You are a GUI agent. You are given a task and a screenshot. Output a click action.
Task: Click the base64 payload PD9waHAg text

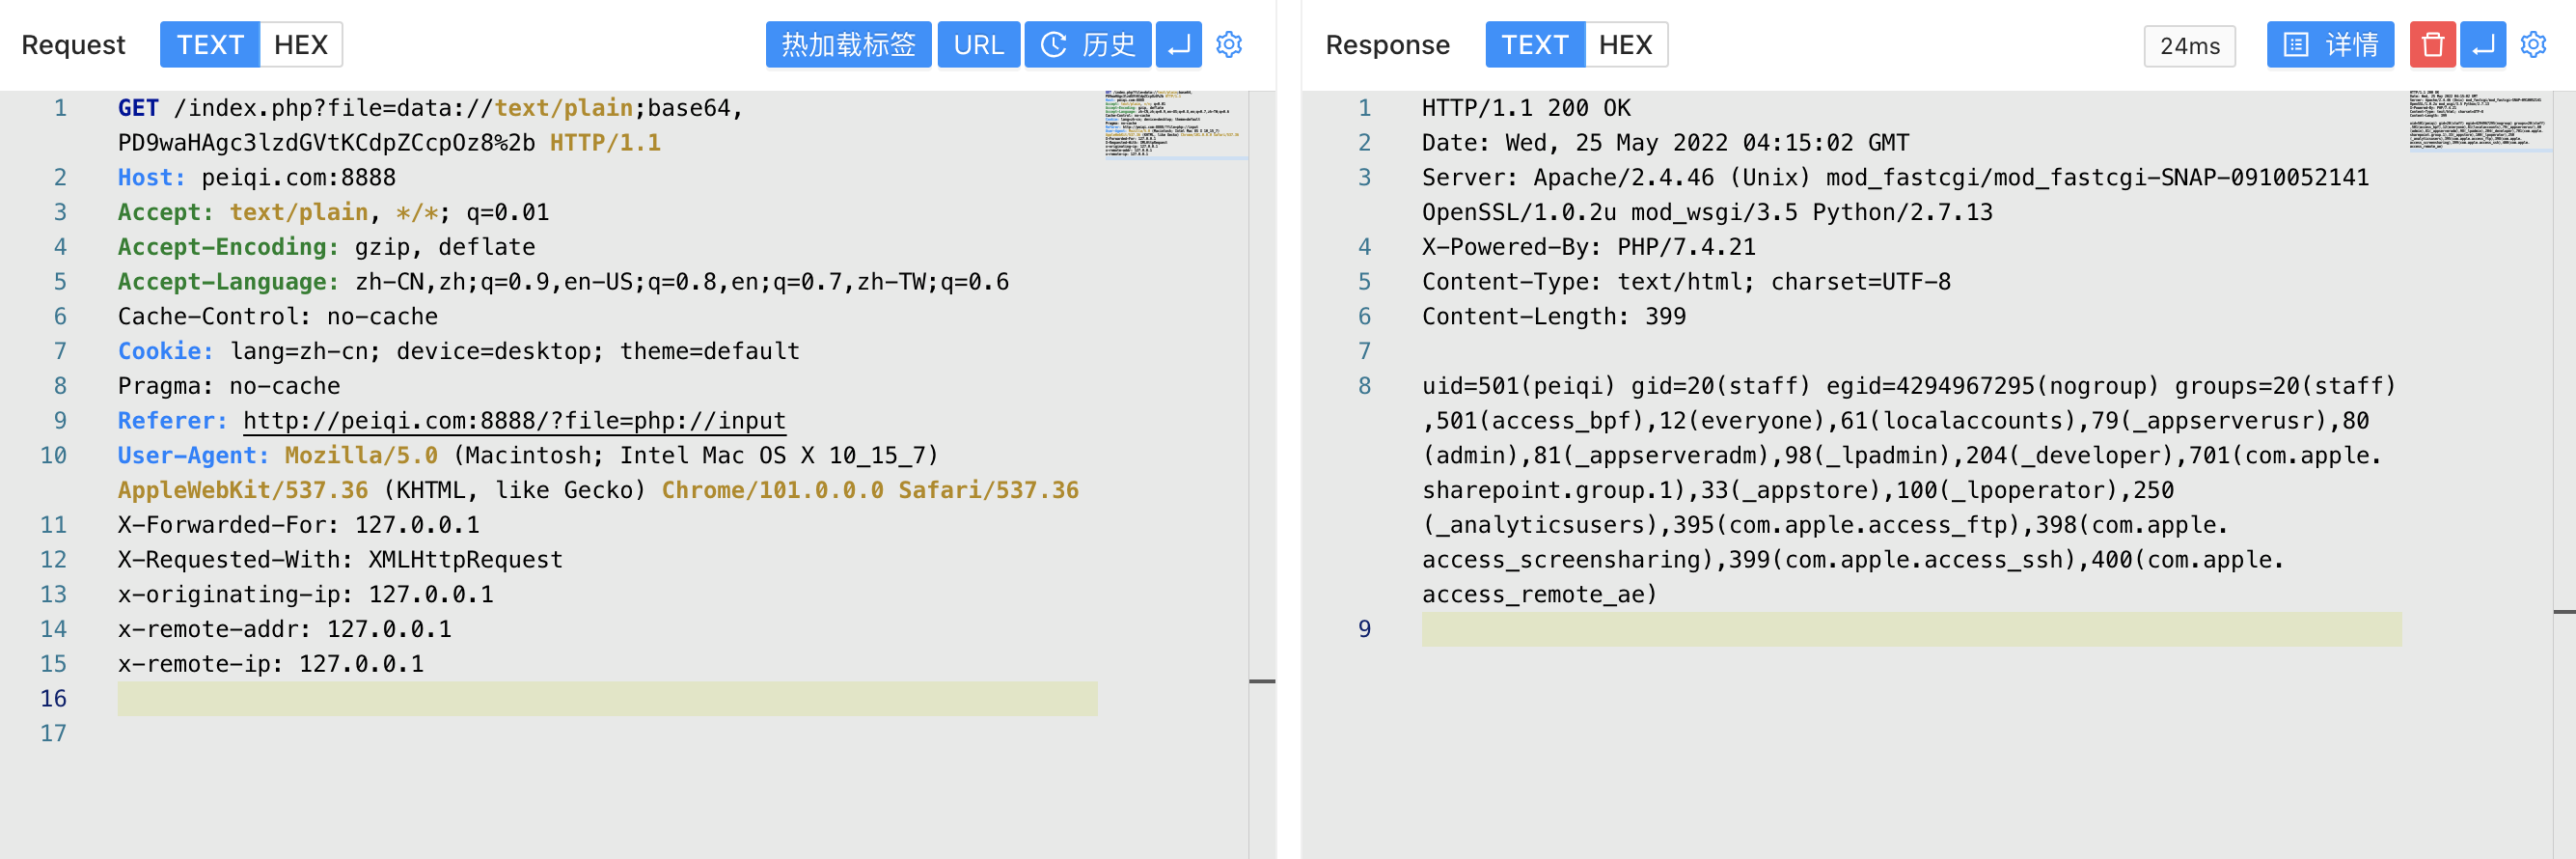tap(326, 143)
